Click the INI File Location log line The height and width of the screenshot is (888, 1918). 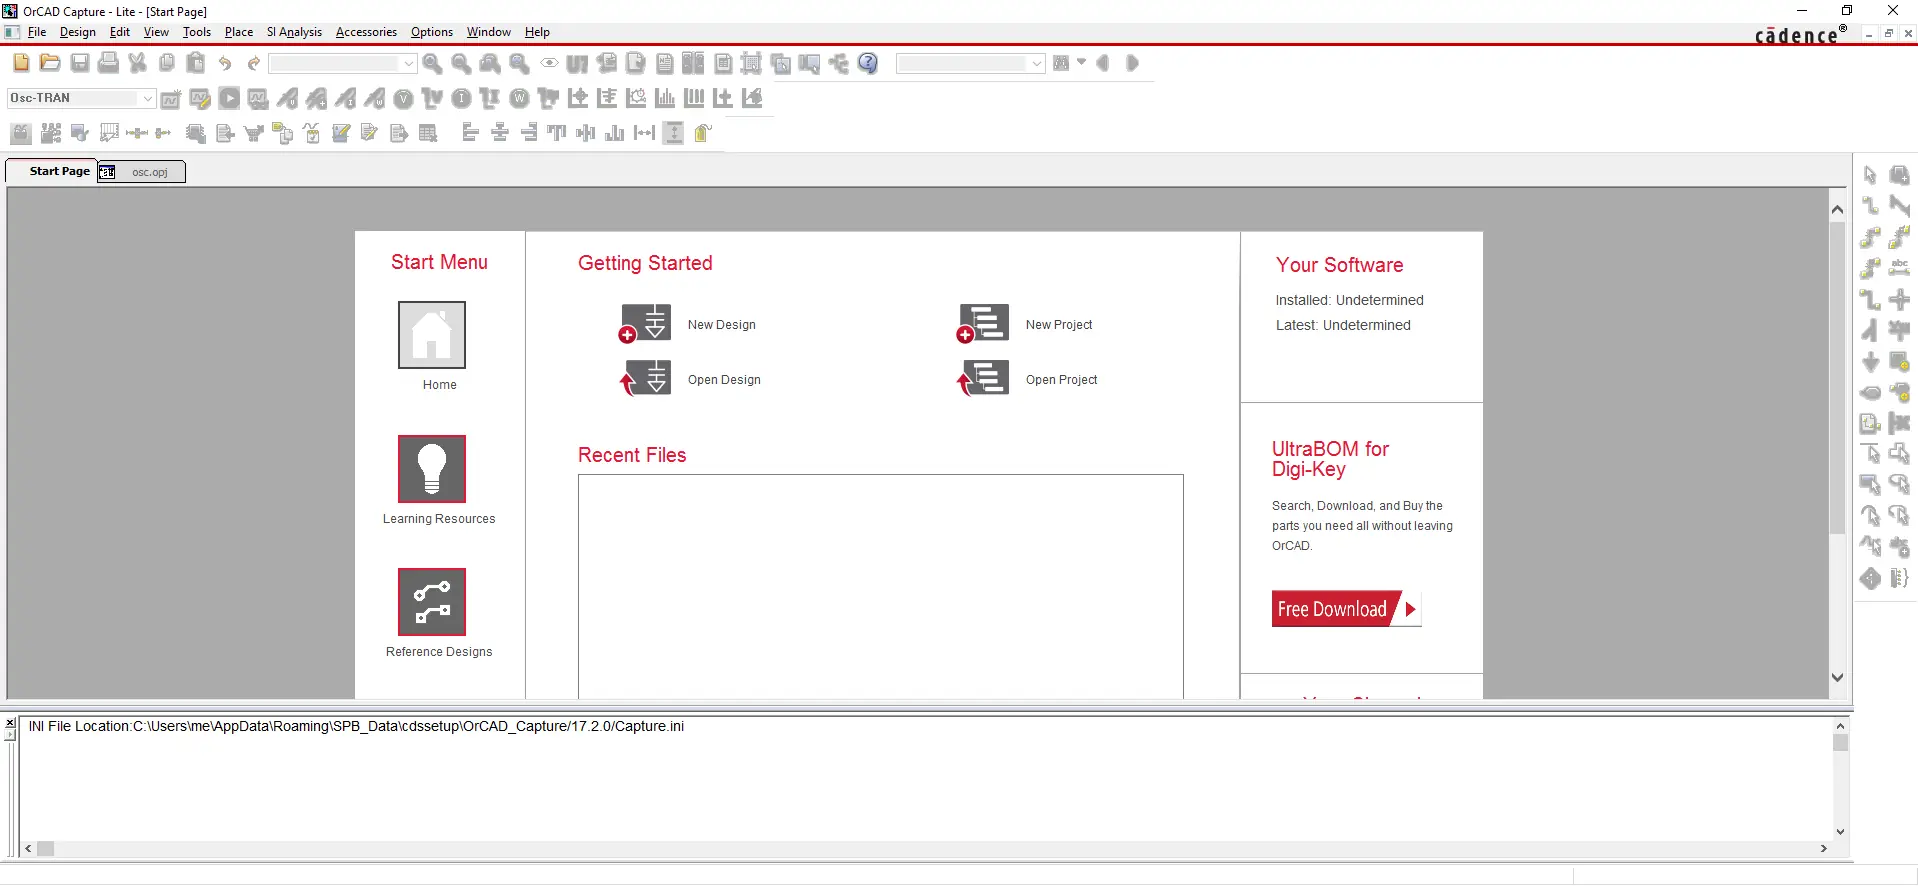(356, 726)
